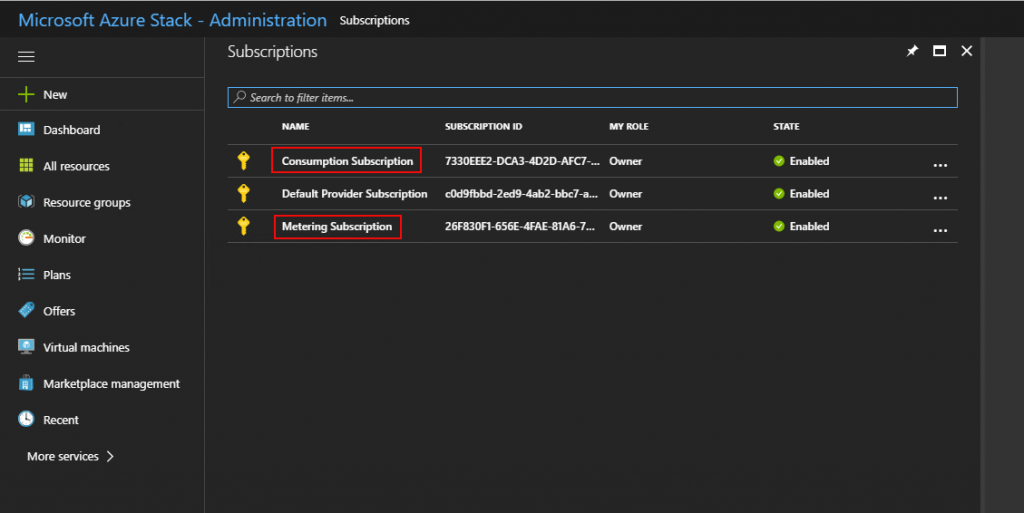Viewport: 1024px width, 513px height.
Task: Open More services link
Action: pos(63,456)
